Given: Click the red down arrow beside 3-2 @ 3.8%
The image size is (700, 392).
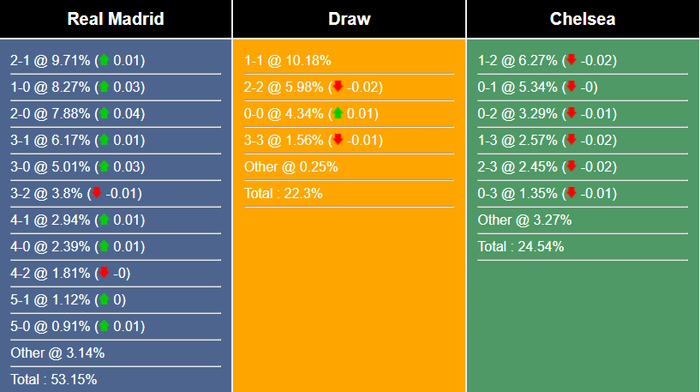Looking at the screenshot, I should tap(96, 193).
